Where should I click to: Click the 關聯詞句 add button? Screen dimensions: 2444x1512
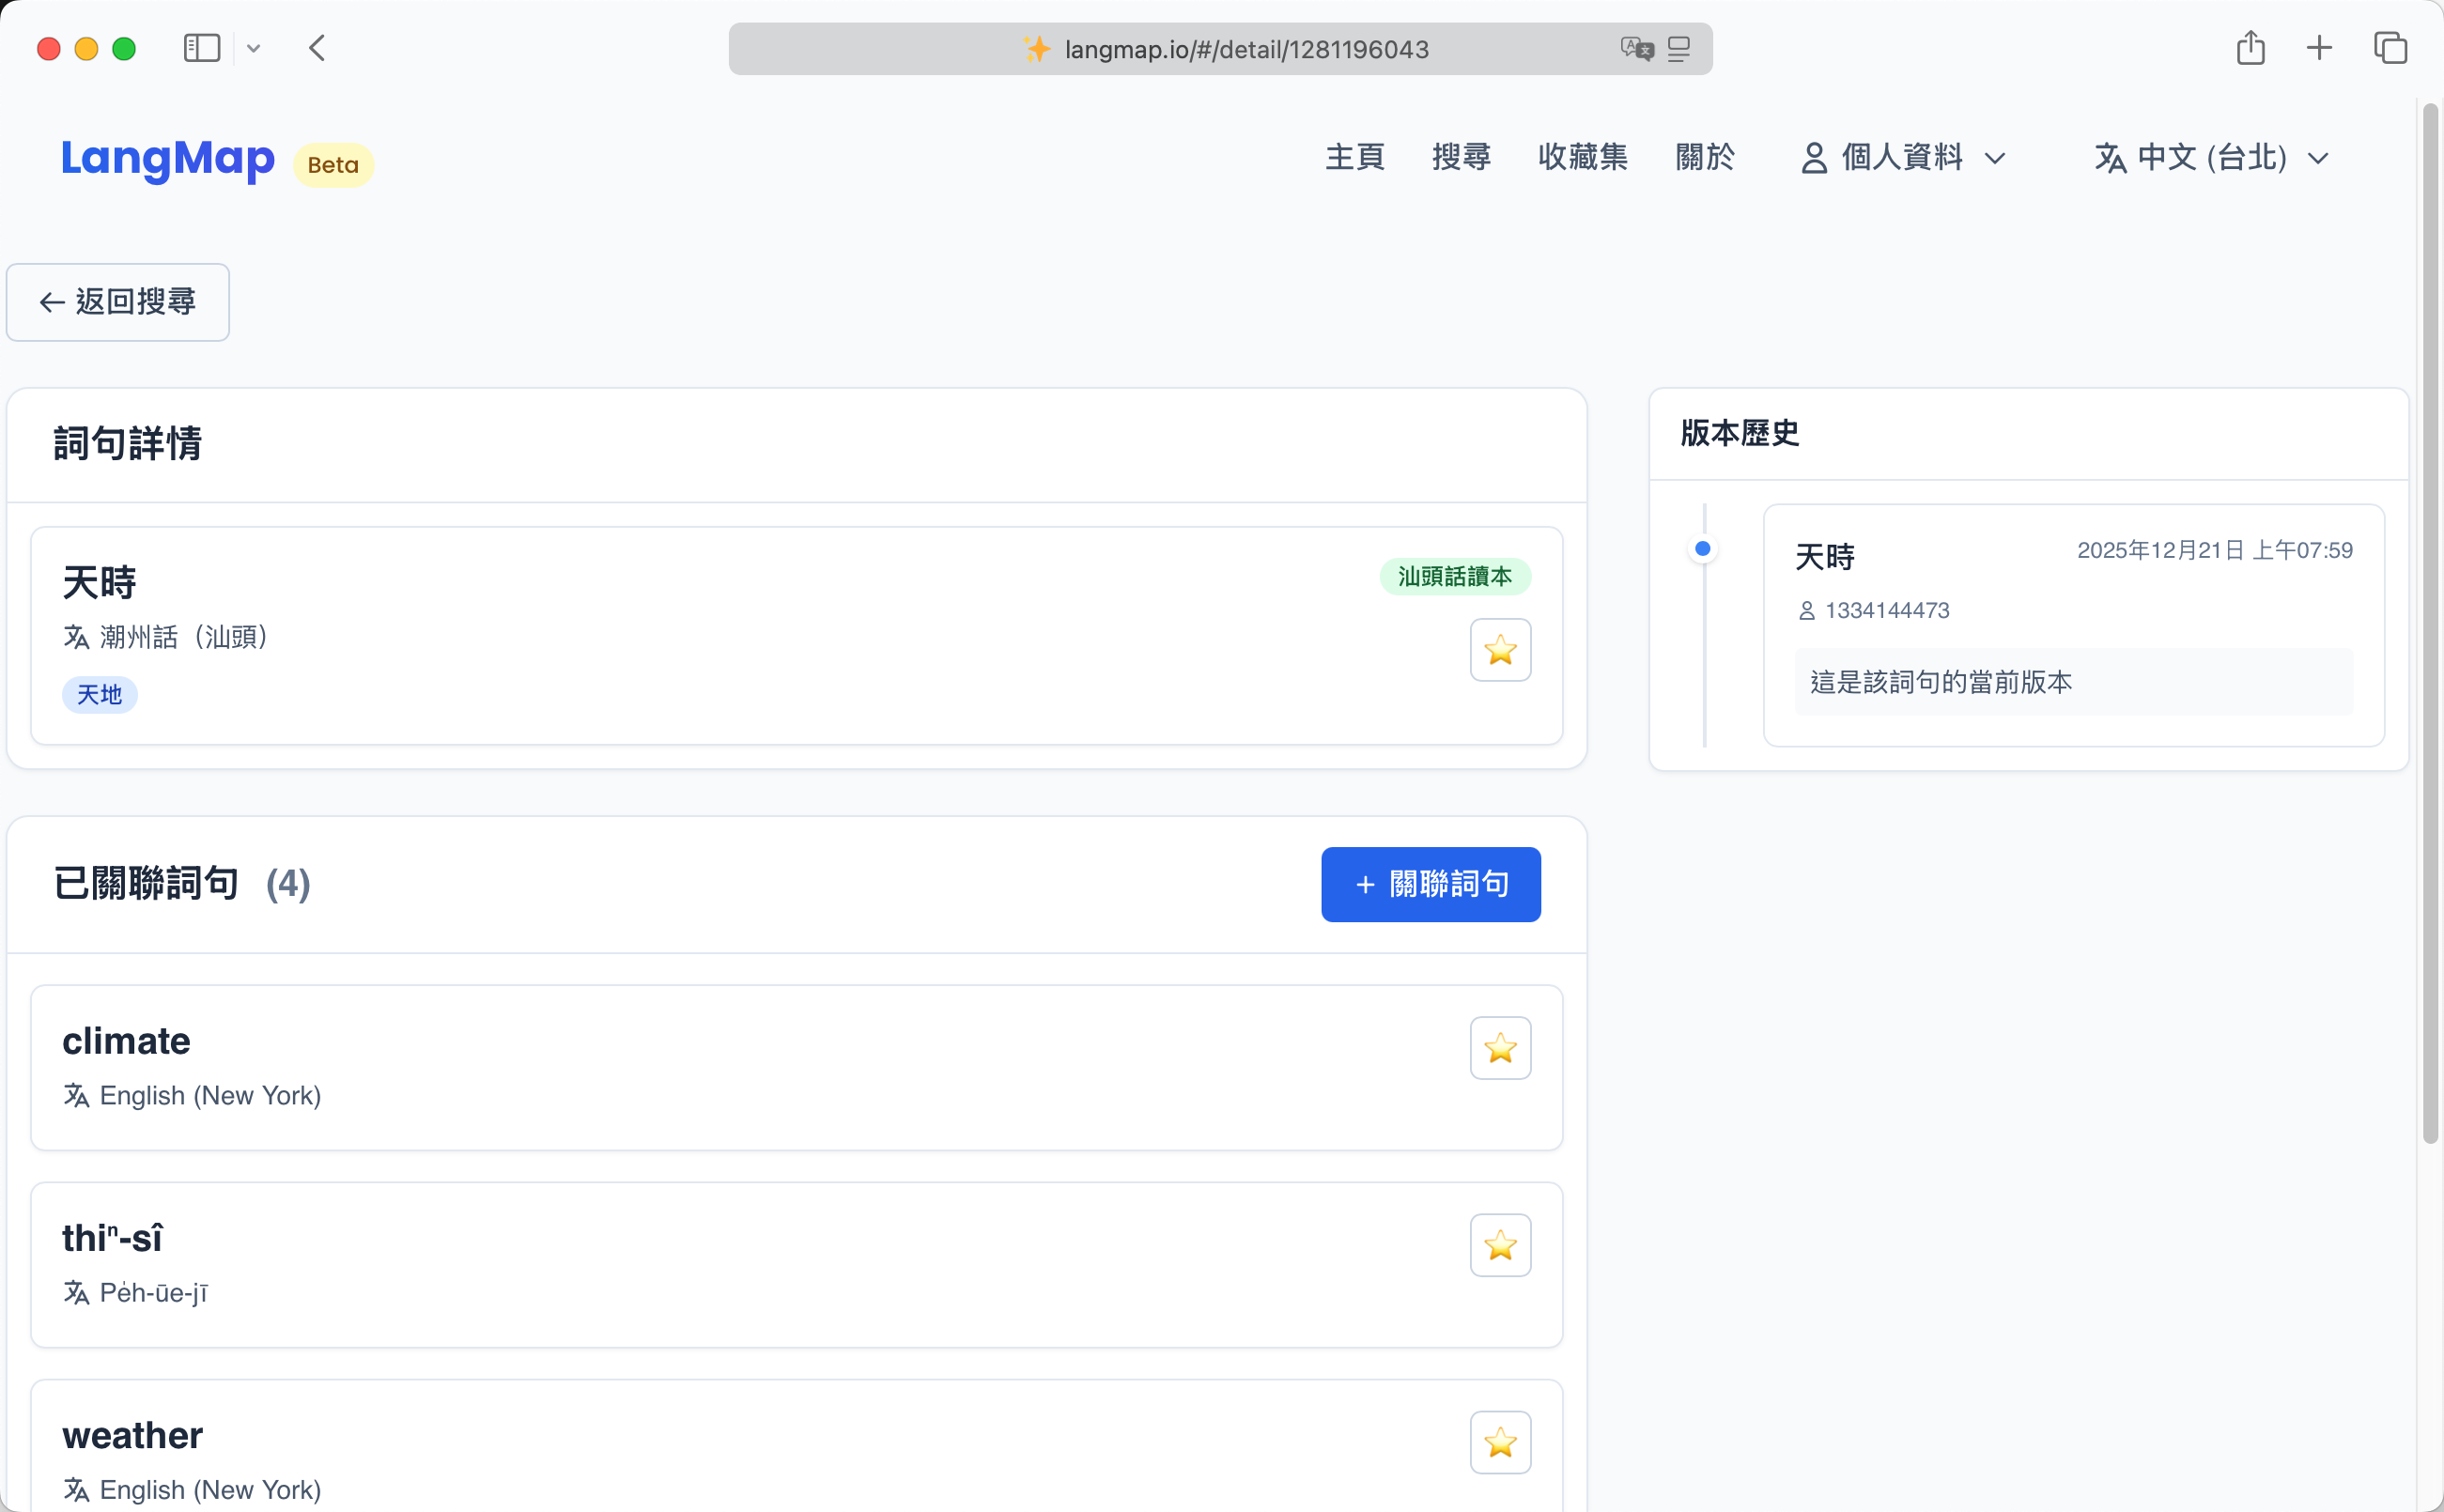point(1430,884)
